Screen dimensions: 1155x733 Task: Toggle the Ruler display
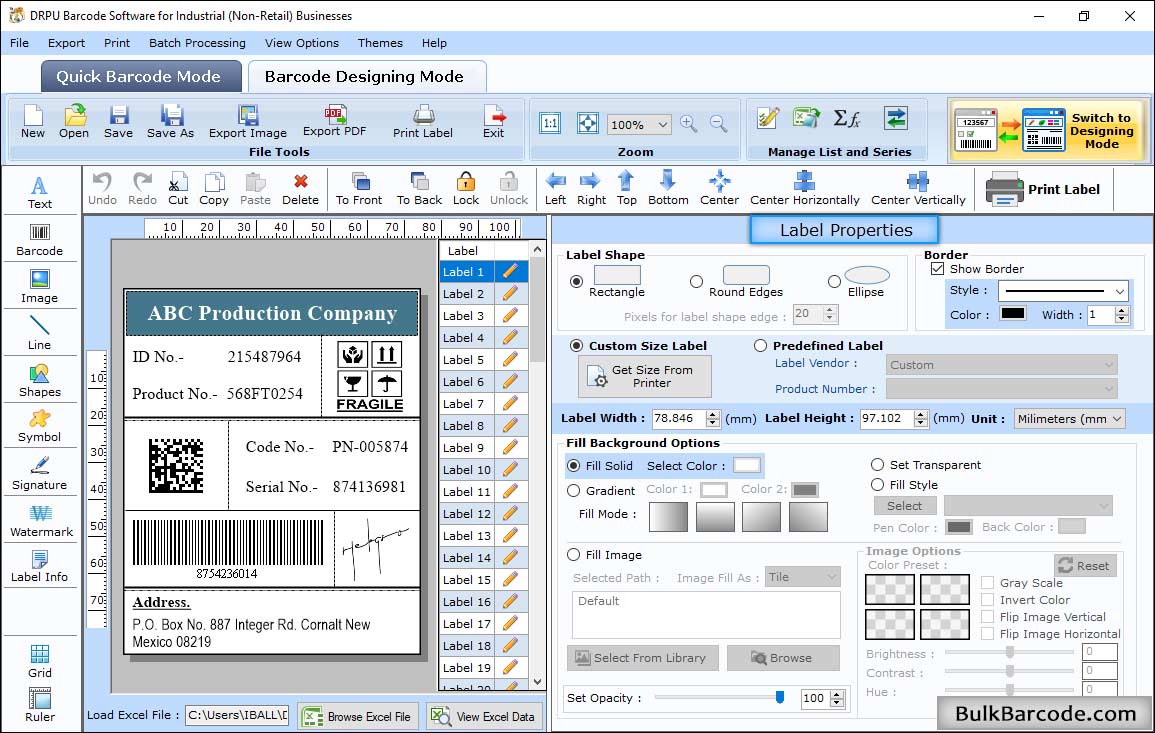[x=40, y=705]
